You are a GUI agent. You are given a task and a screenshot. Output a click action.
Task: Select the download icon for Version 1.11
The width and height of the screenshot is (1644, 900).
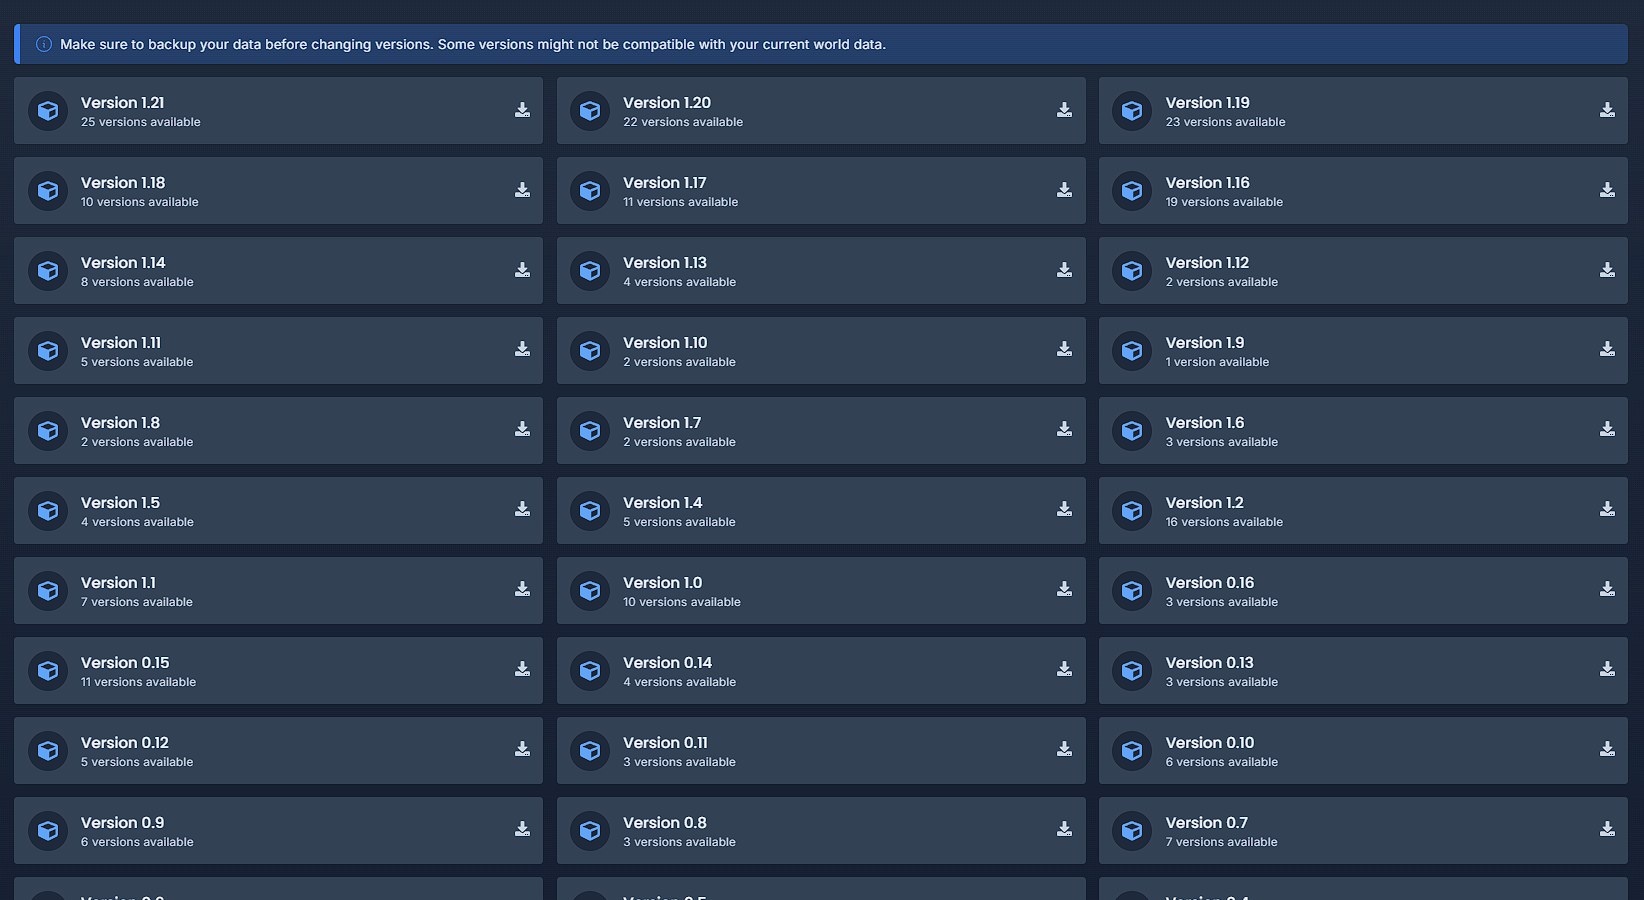tap(522, 349)
